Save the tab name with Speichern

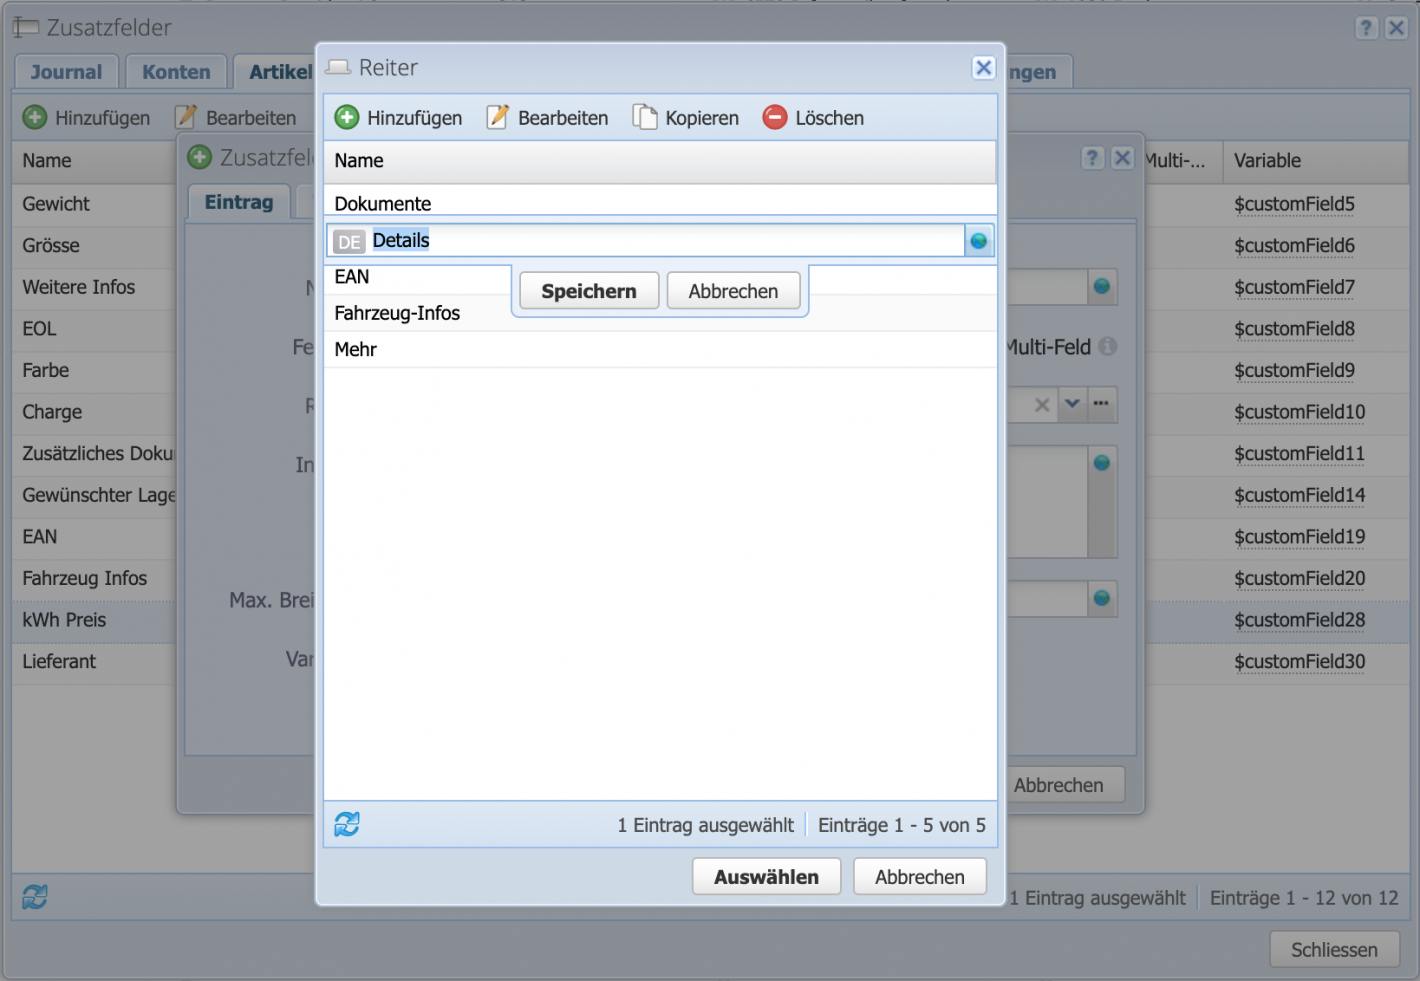588,290
